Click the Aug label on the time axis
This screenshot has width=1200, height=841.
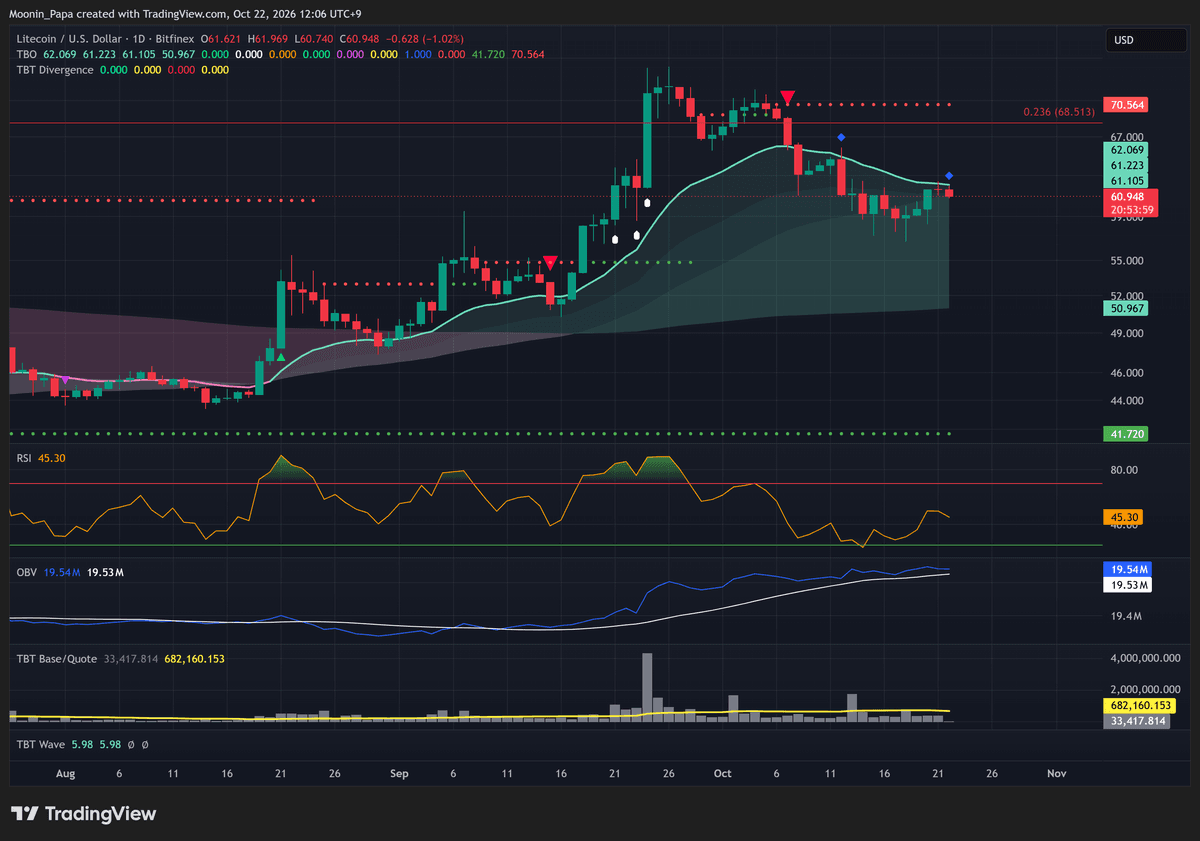pos(66,774)
